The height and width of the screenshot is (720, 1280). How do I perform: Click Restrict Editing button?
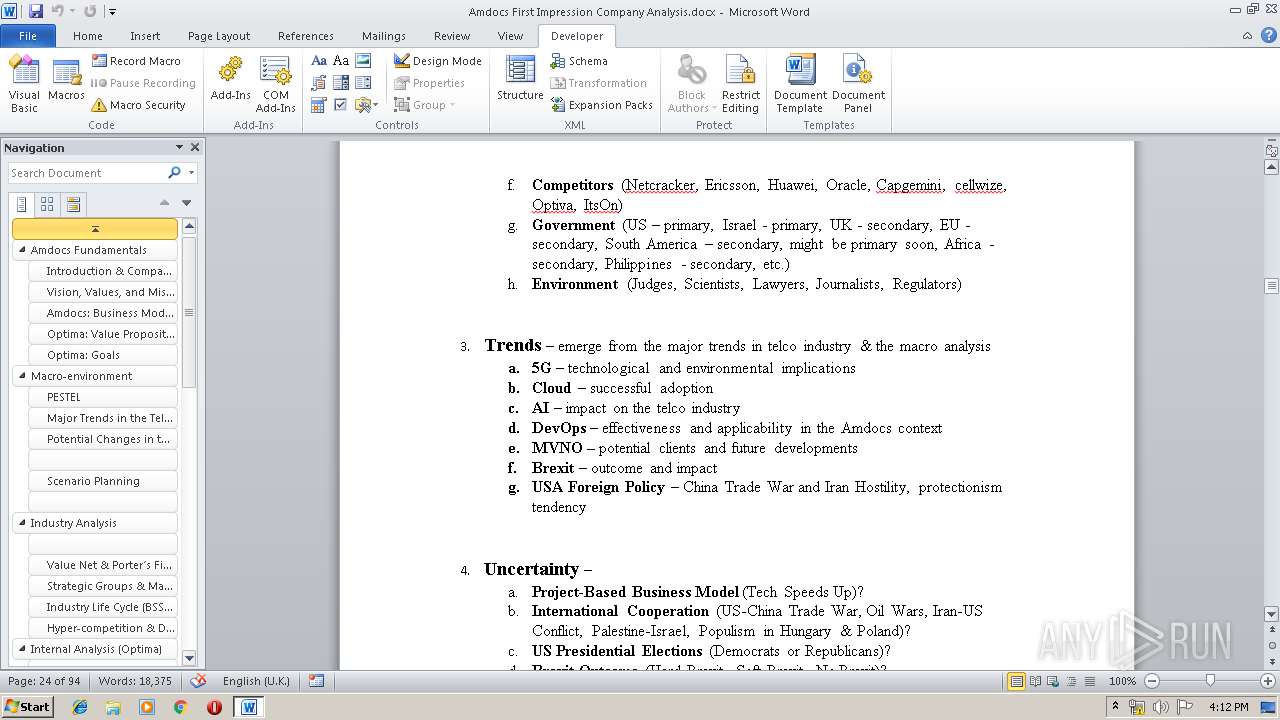[741, 84]
